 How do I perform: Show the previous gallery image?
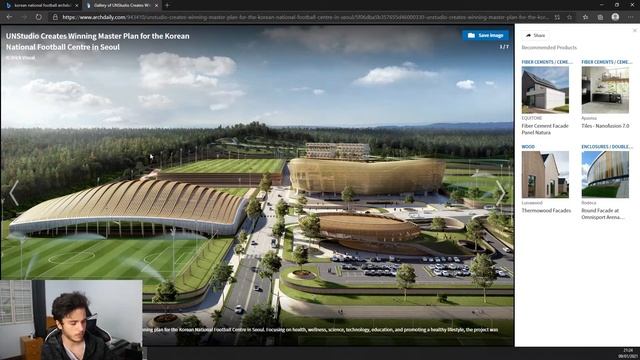coord(14,192)
